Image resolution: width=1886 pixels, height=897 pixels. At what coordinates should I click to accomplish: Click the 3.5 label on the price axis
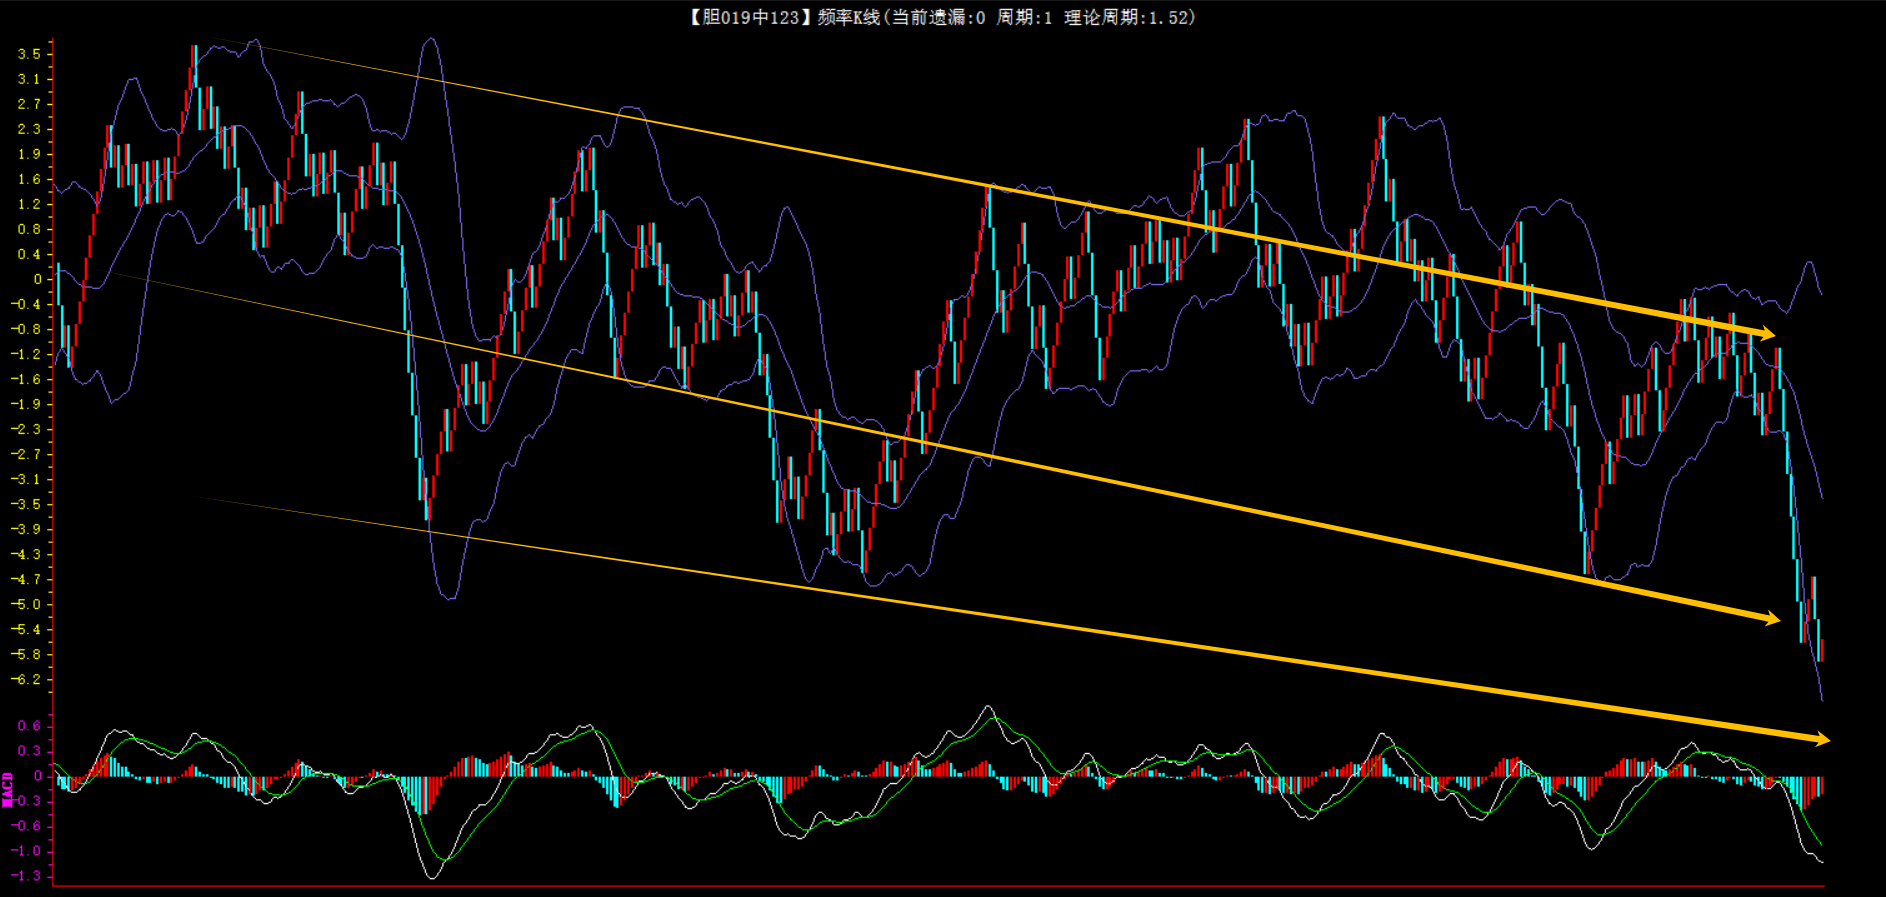(29, 54)
